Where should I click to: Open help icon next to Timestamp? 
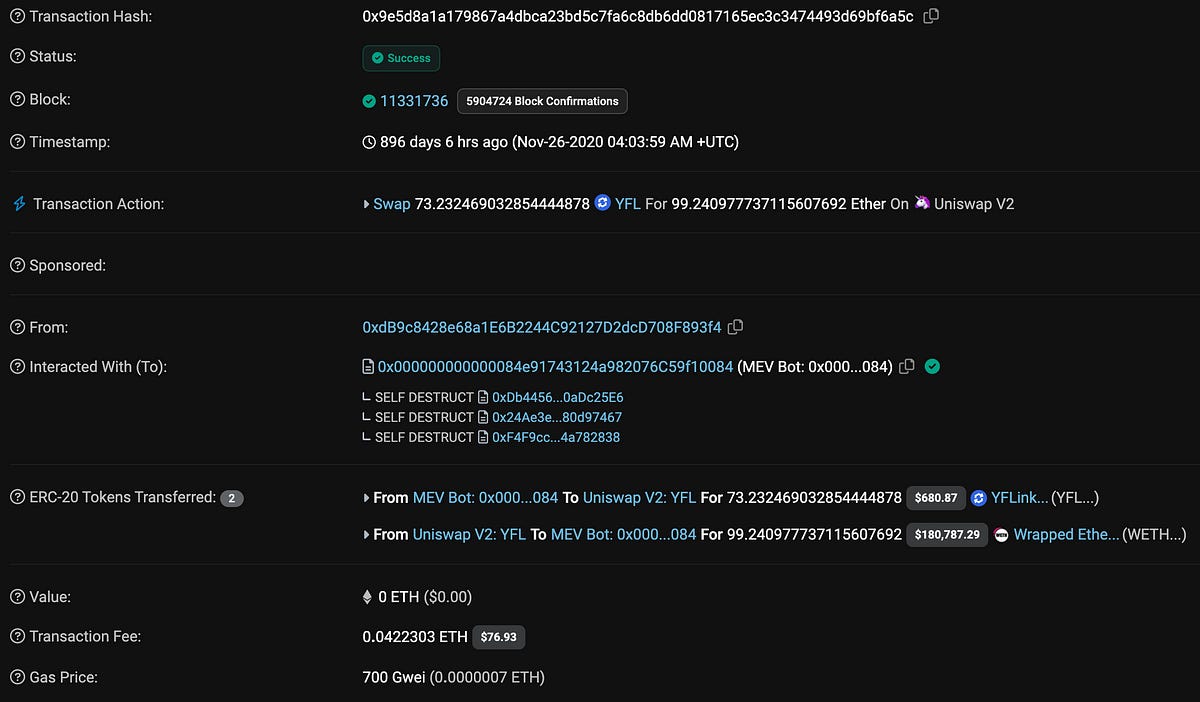pos(17,142)
